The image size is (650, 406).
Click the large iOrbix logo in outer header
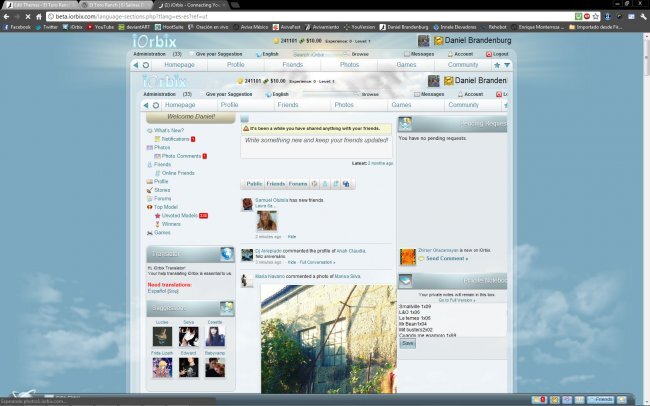click(x=155, y=41)
